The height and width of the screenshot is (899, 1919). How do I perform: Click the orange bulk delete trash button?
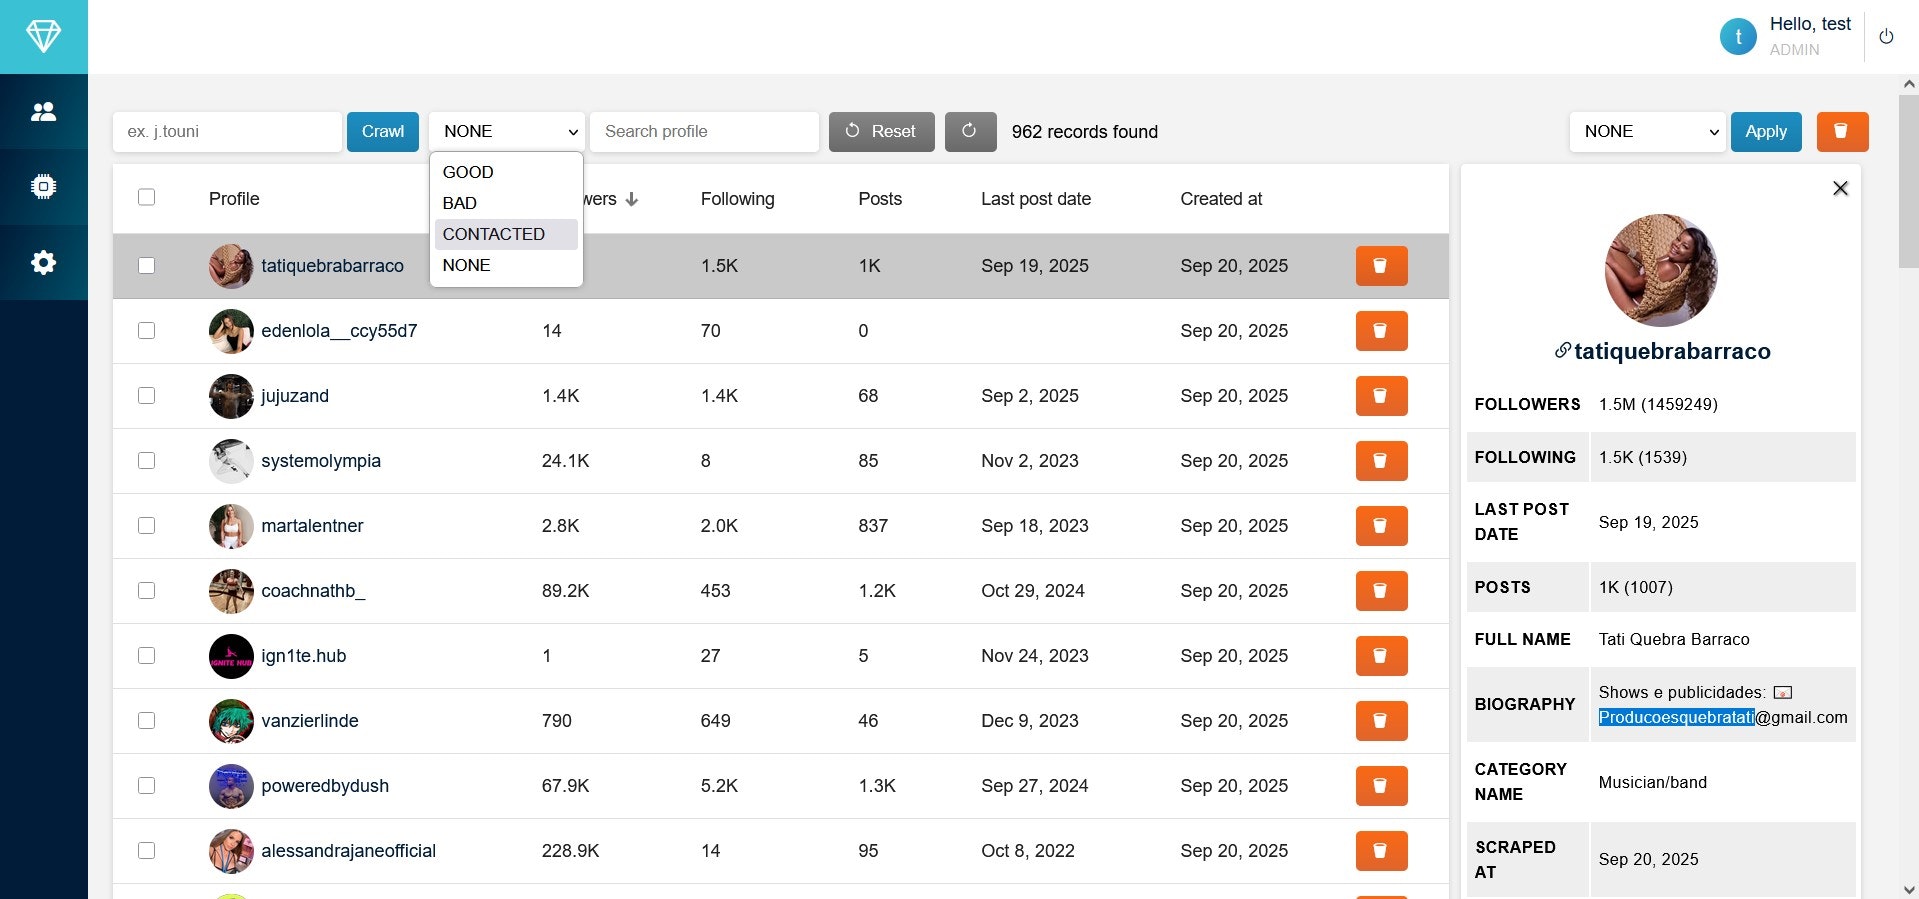point(1842,131)
